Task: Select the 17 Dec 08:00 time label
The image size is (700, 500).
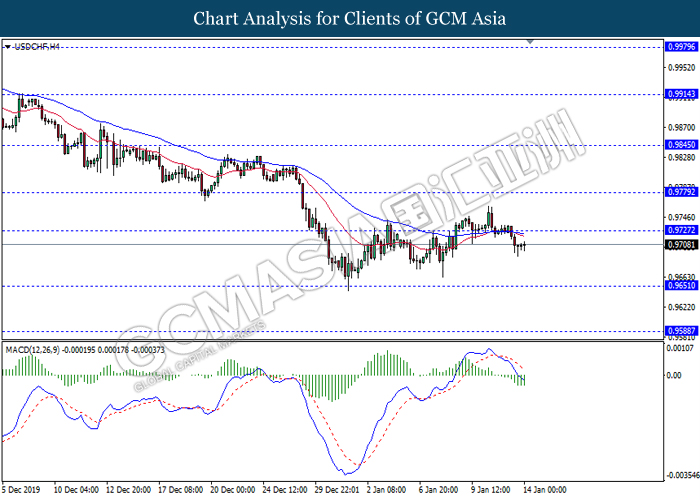Action: [x=181, y=490]
